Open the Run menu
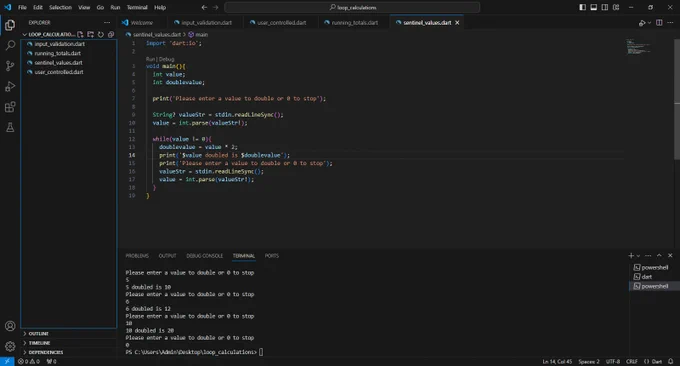The width and height of the screenshot is (680, 366). (x=115, y=7)
